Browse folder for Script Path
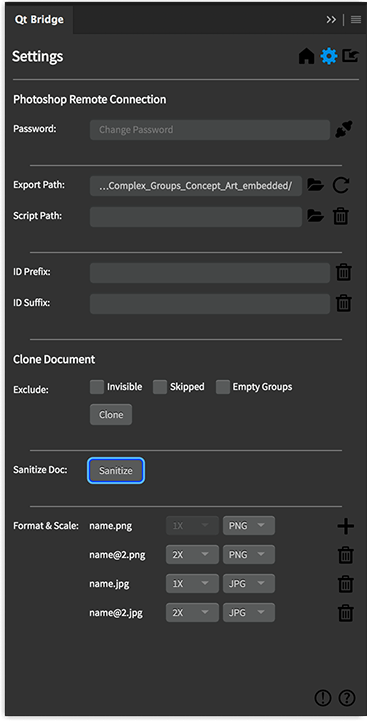The width and height of the screenshot is (367, 723). pyautogui.click(x=315, y=216)
